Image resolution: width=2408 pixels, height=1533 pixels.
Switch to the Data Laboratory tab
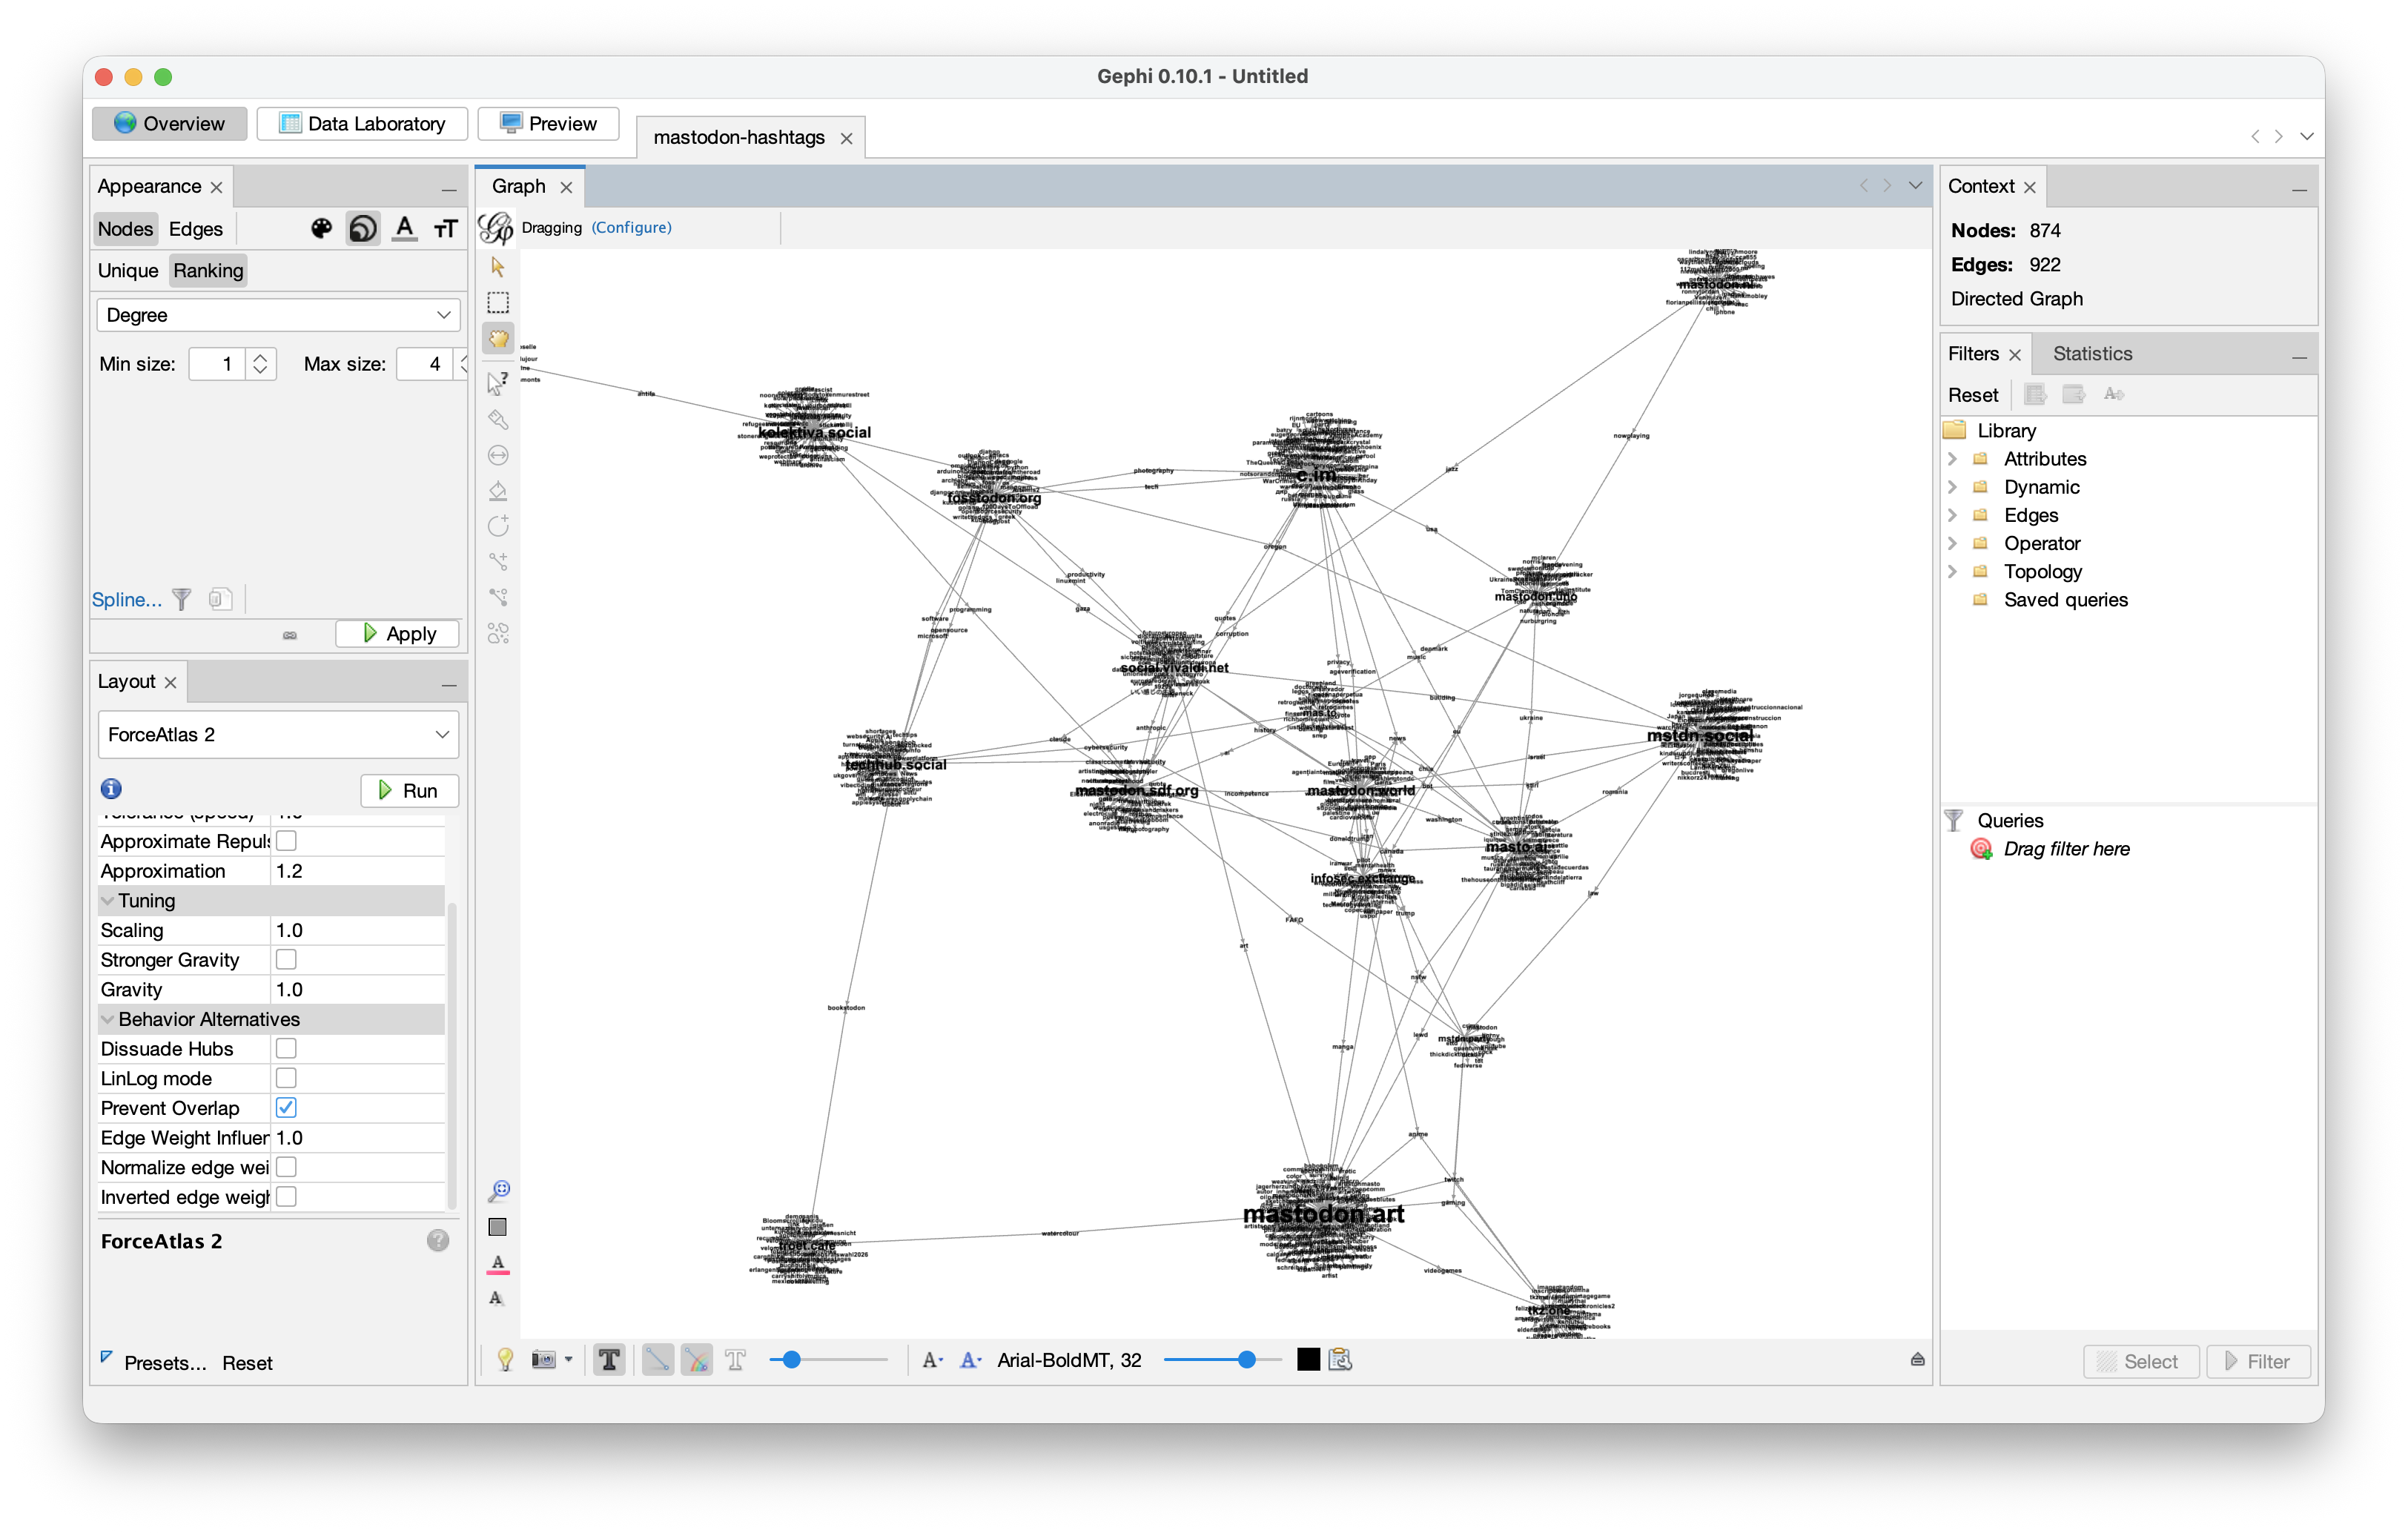click(x=362, y=124)
